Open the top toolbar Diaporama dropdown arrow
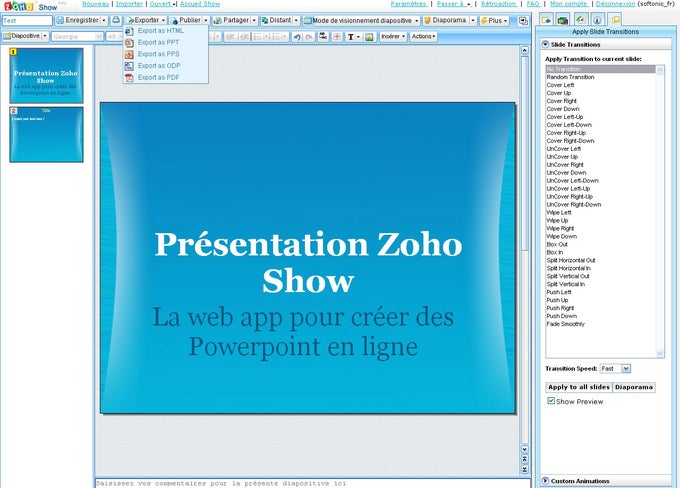Image resolution: width=680 pixels, height=488 pixels. [473, 20]
